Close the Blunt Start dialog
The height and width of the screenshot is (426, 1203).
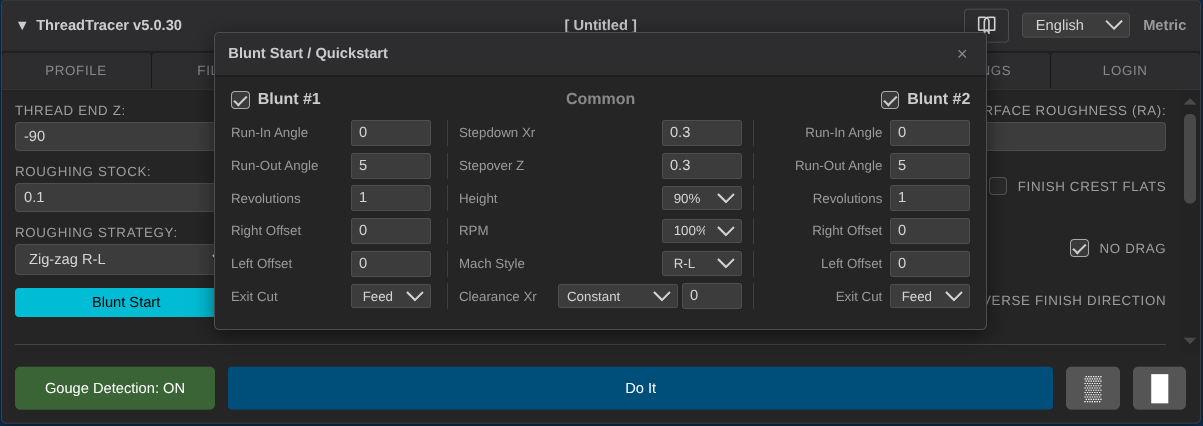click(x=962, y=54)
